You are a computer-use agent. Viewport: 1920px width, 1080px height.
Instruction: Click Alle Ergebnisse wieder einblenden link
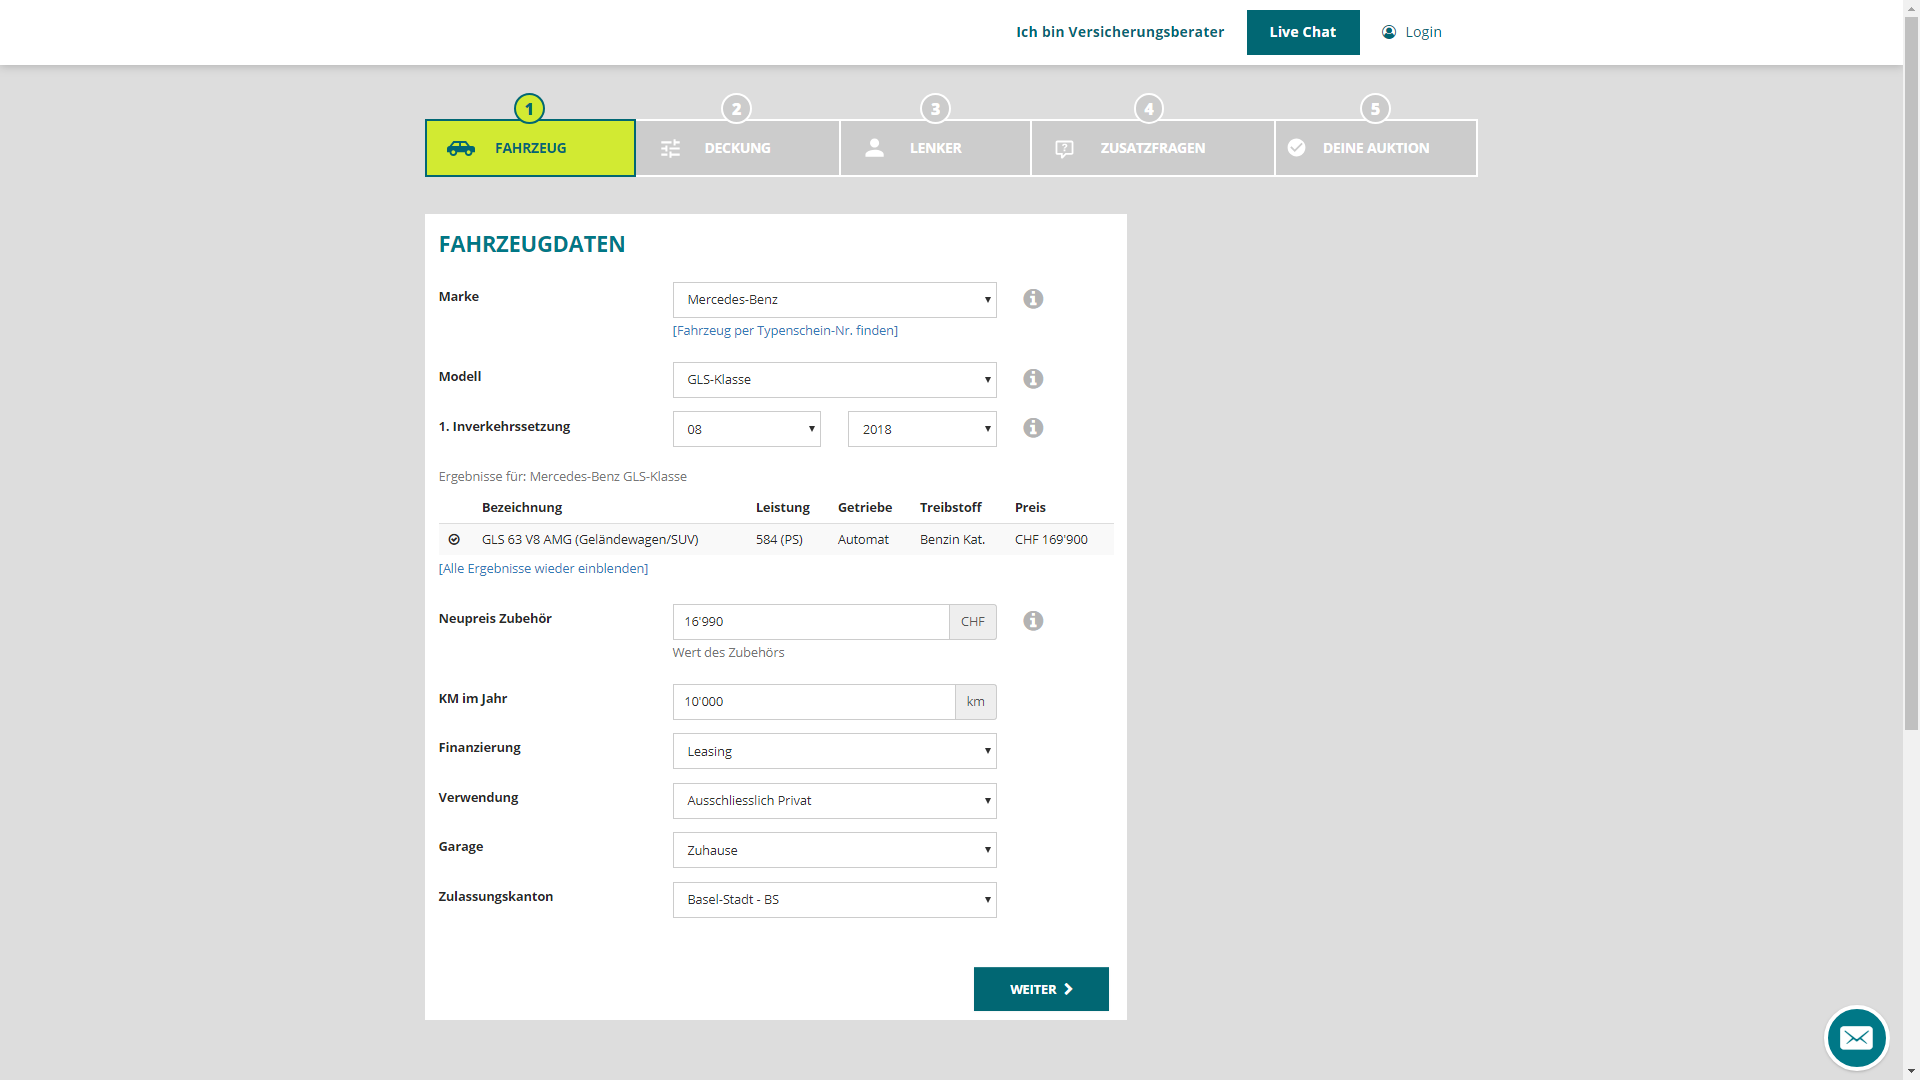543,569
